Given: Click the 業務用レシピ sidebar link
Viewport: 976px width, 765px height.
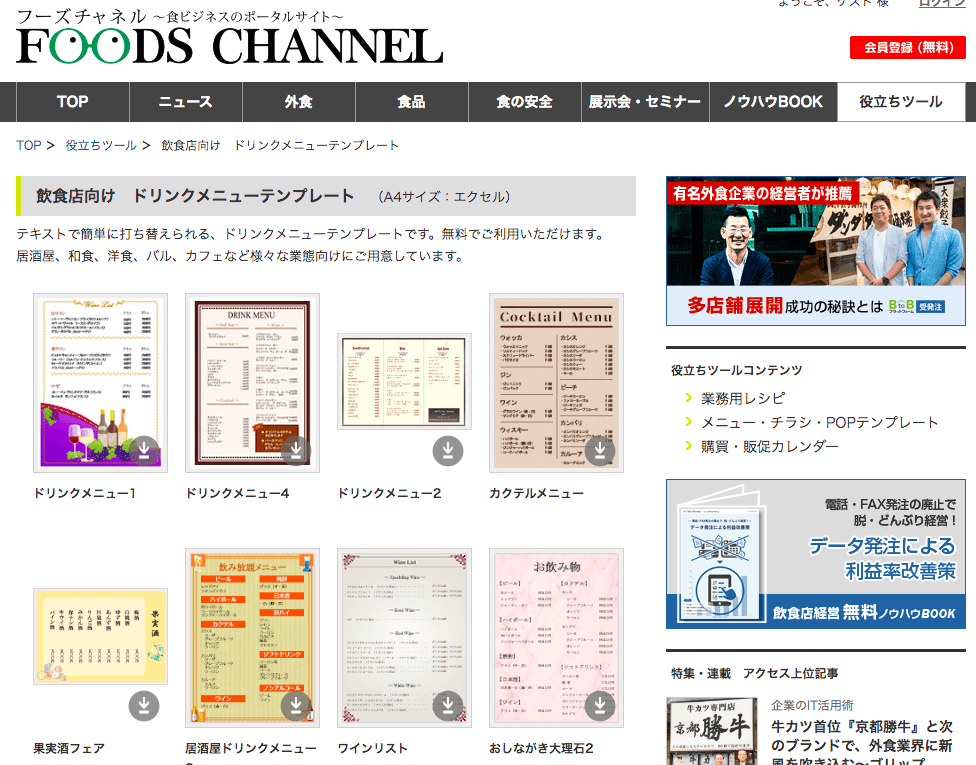Looking at the screenshot, I should 743,398.
